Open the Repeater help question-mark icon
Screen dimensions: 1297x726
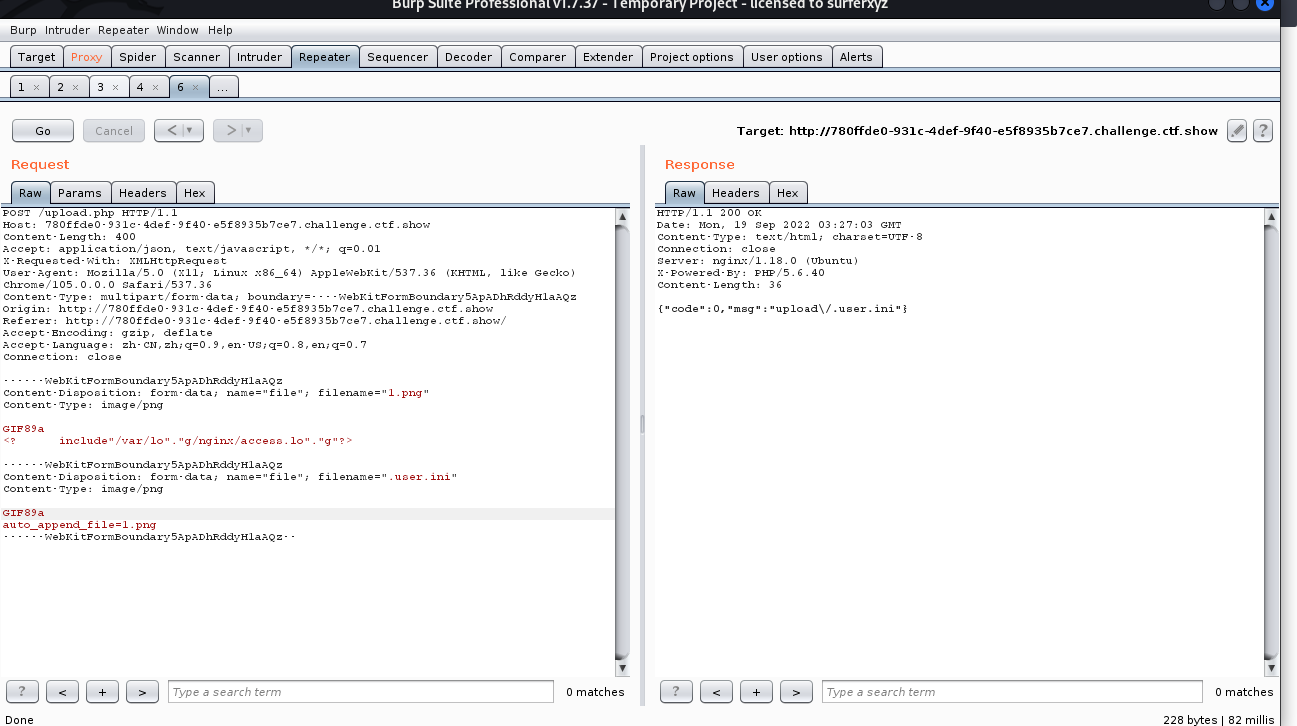click(x=1263, y=130)
